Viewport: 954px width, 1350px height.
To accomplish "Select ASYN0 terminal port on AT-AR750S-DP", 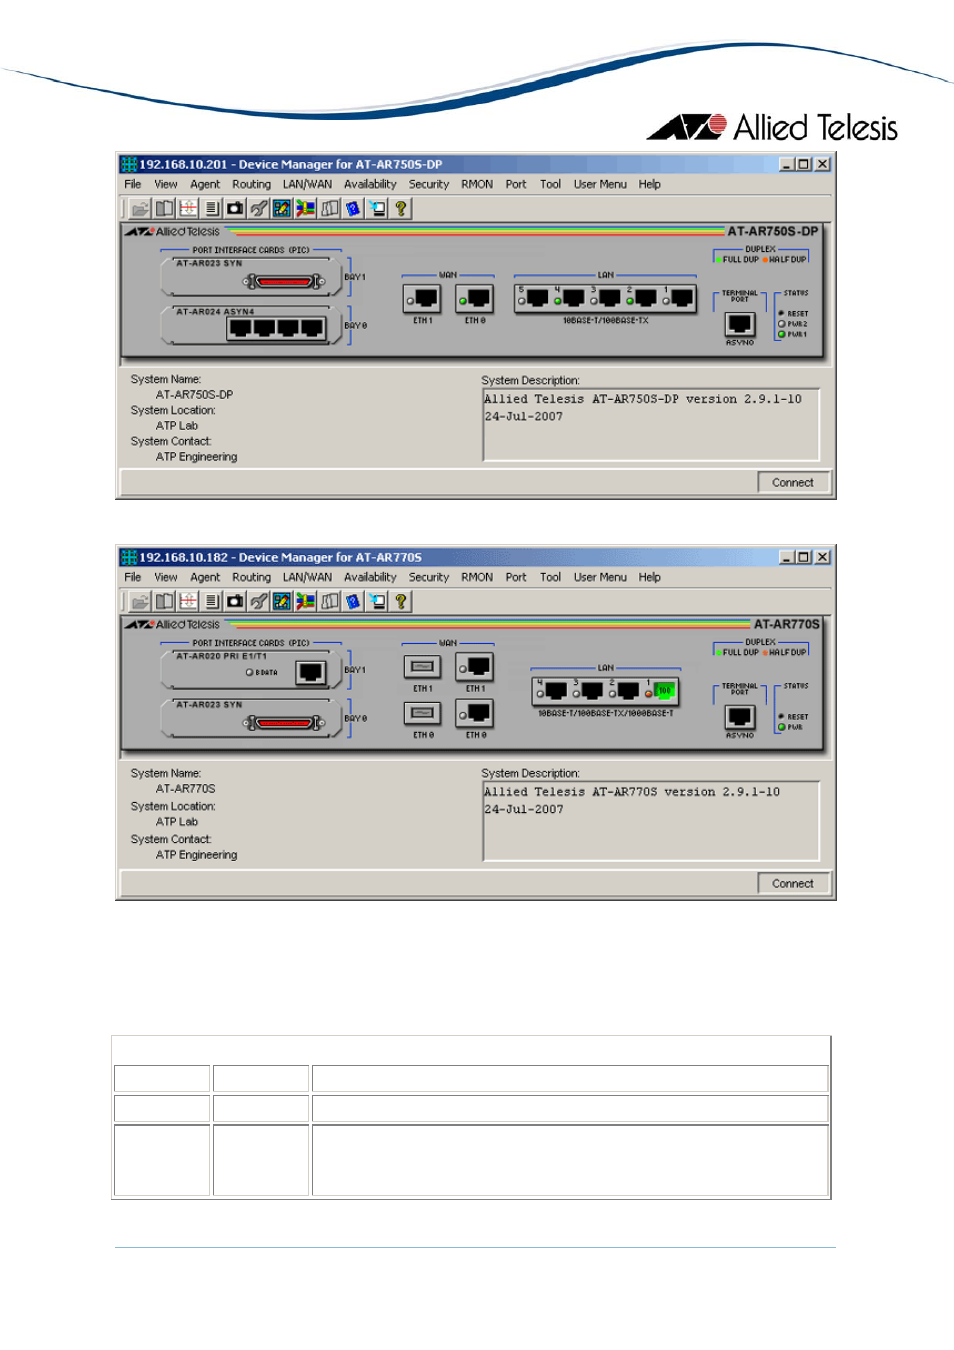I will click(x=740, y=324).
